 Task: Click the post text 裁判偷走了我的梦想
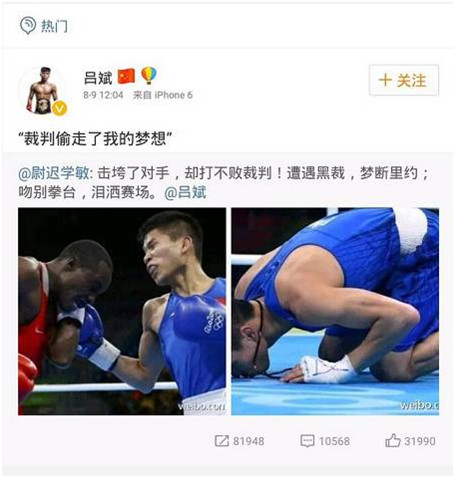click(x=95, y=139)
